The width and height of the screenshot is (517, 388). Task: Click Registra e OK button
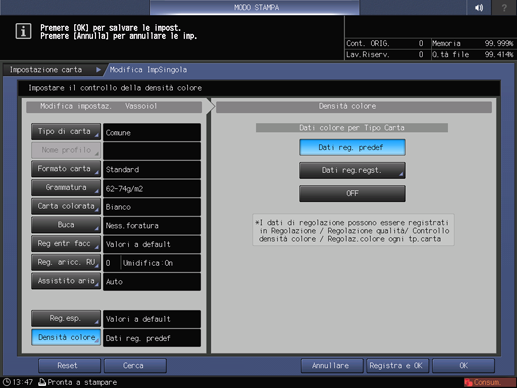tap(398, 366)
